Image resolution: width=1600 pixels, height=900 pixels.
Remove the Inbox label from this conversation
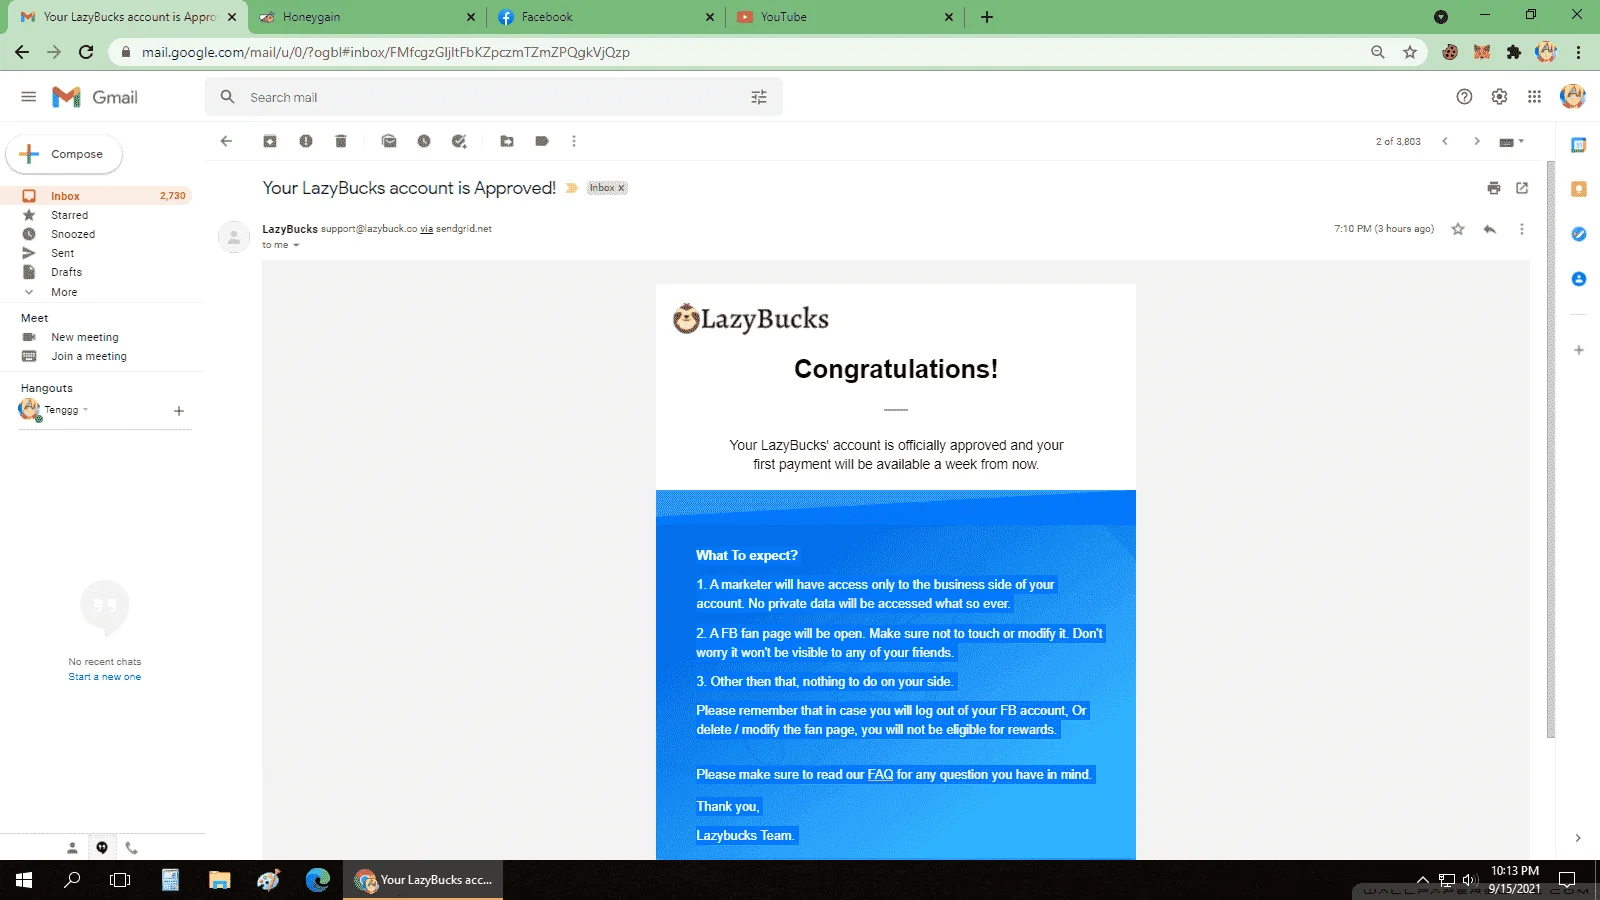[621, 188]
